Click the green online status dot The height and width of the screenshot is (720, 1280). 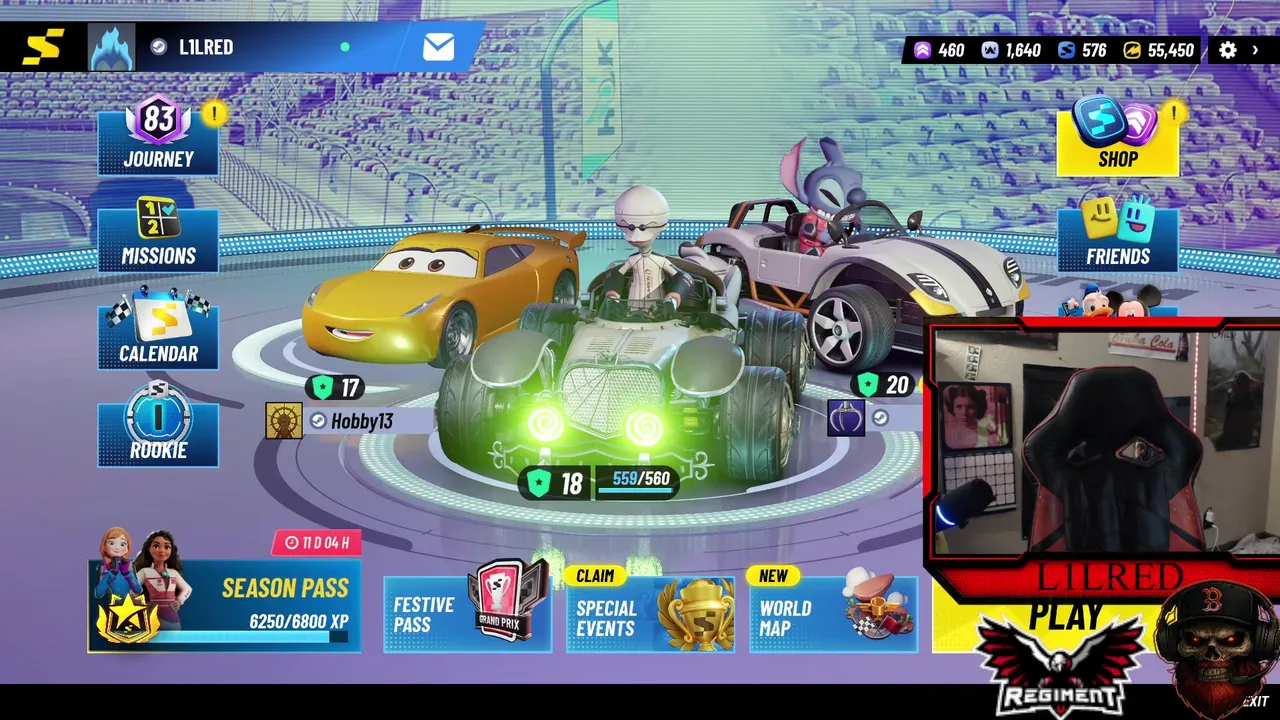[345, 47]
